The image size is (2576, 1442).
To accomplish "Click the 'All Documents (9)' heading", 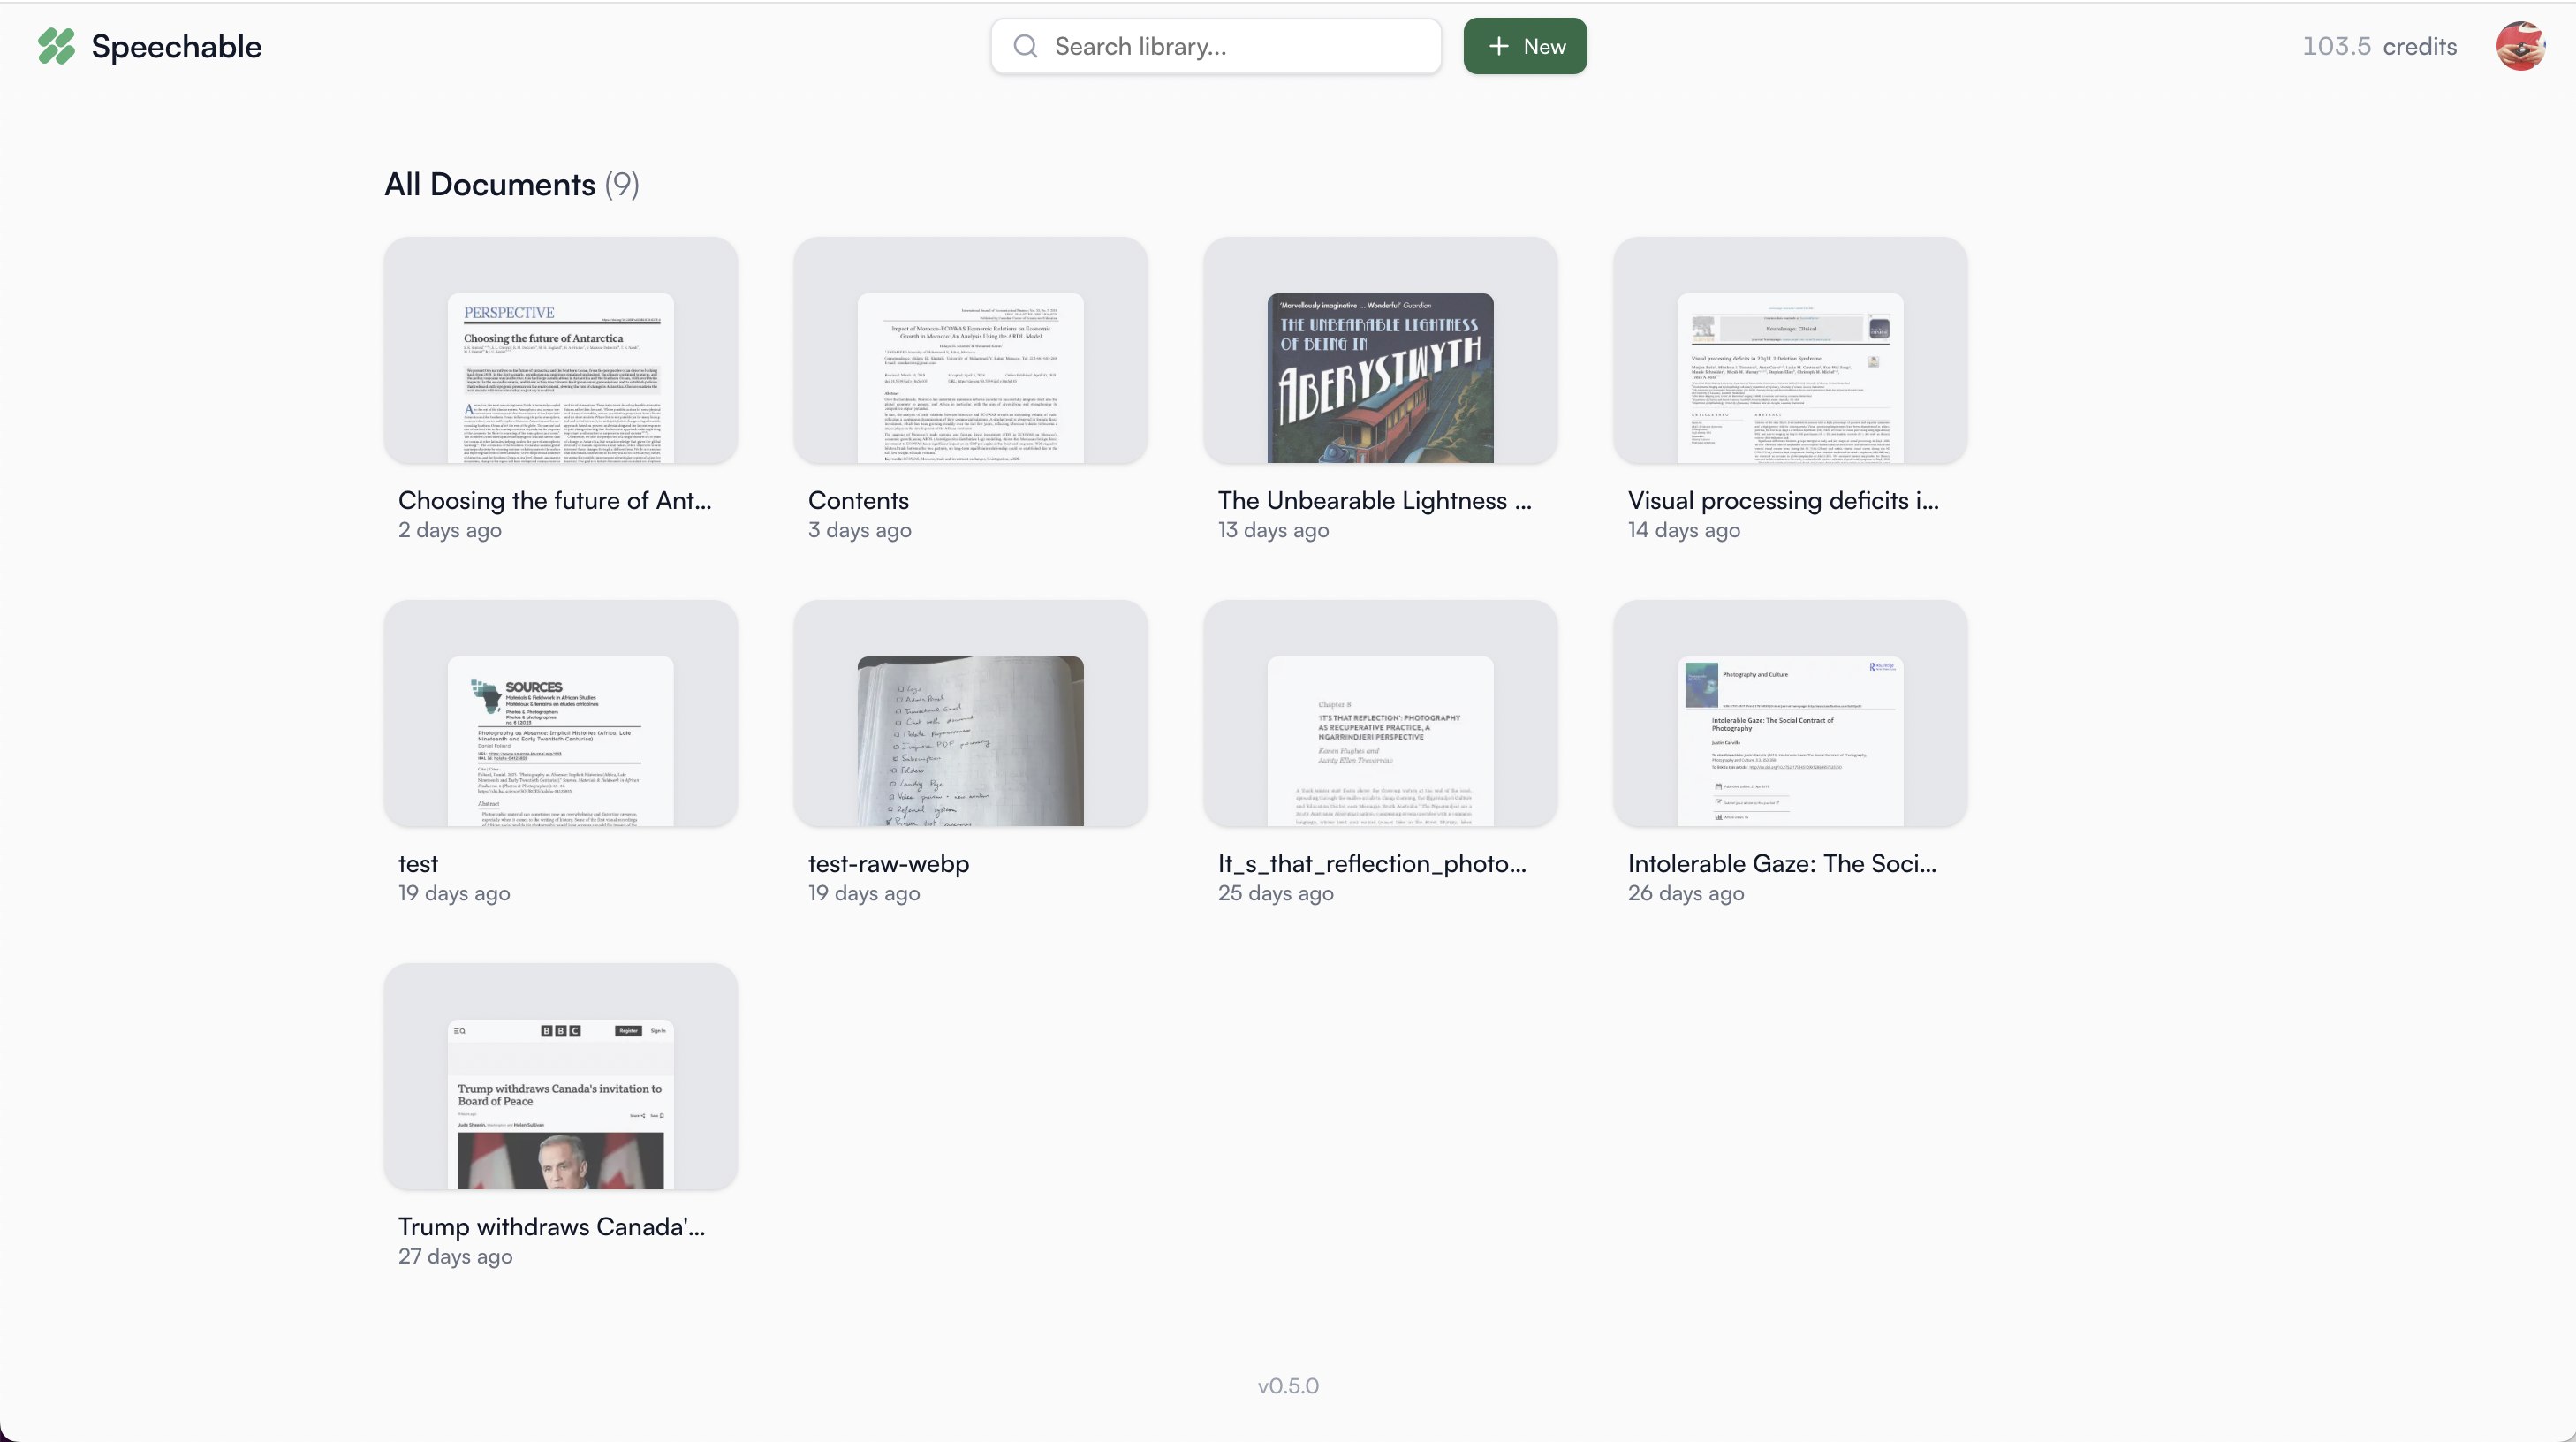I will pyautogui.click(x=511, y=184).
